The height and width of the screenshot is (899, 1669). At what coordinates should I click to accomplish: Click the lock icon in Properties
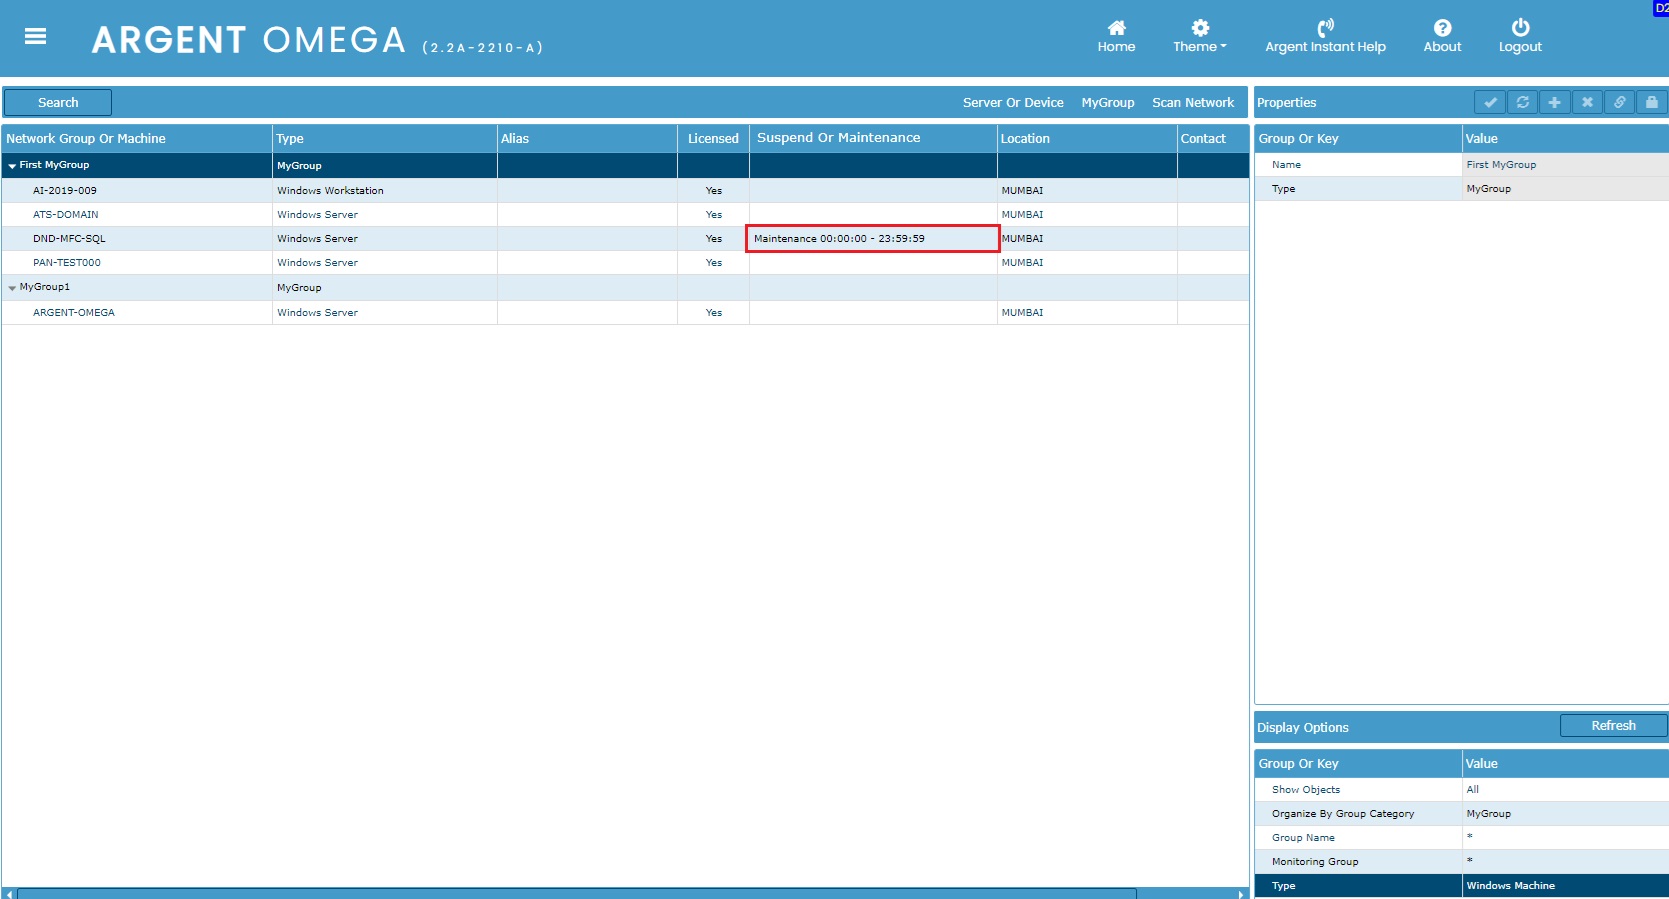coord(1651,102)
